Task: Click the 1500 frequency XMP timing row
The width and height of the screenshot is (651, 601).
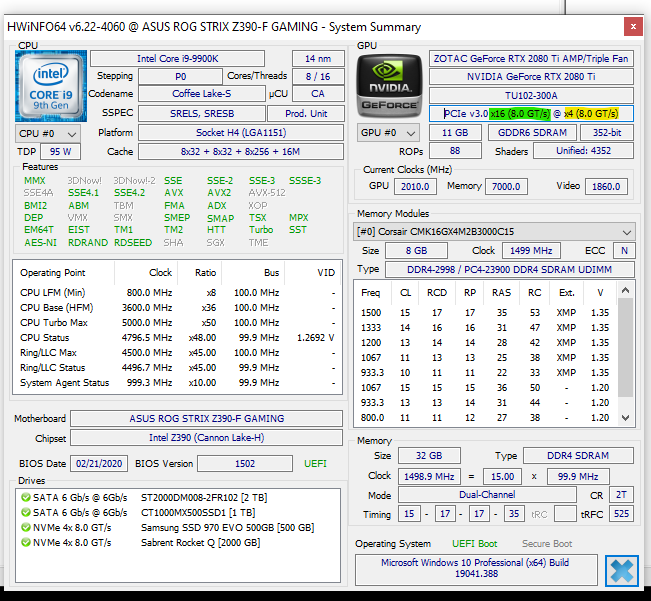Action: point(485,313)
